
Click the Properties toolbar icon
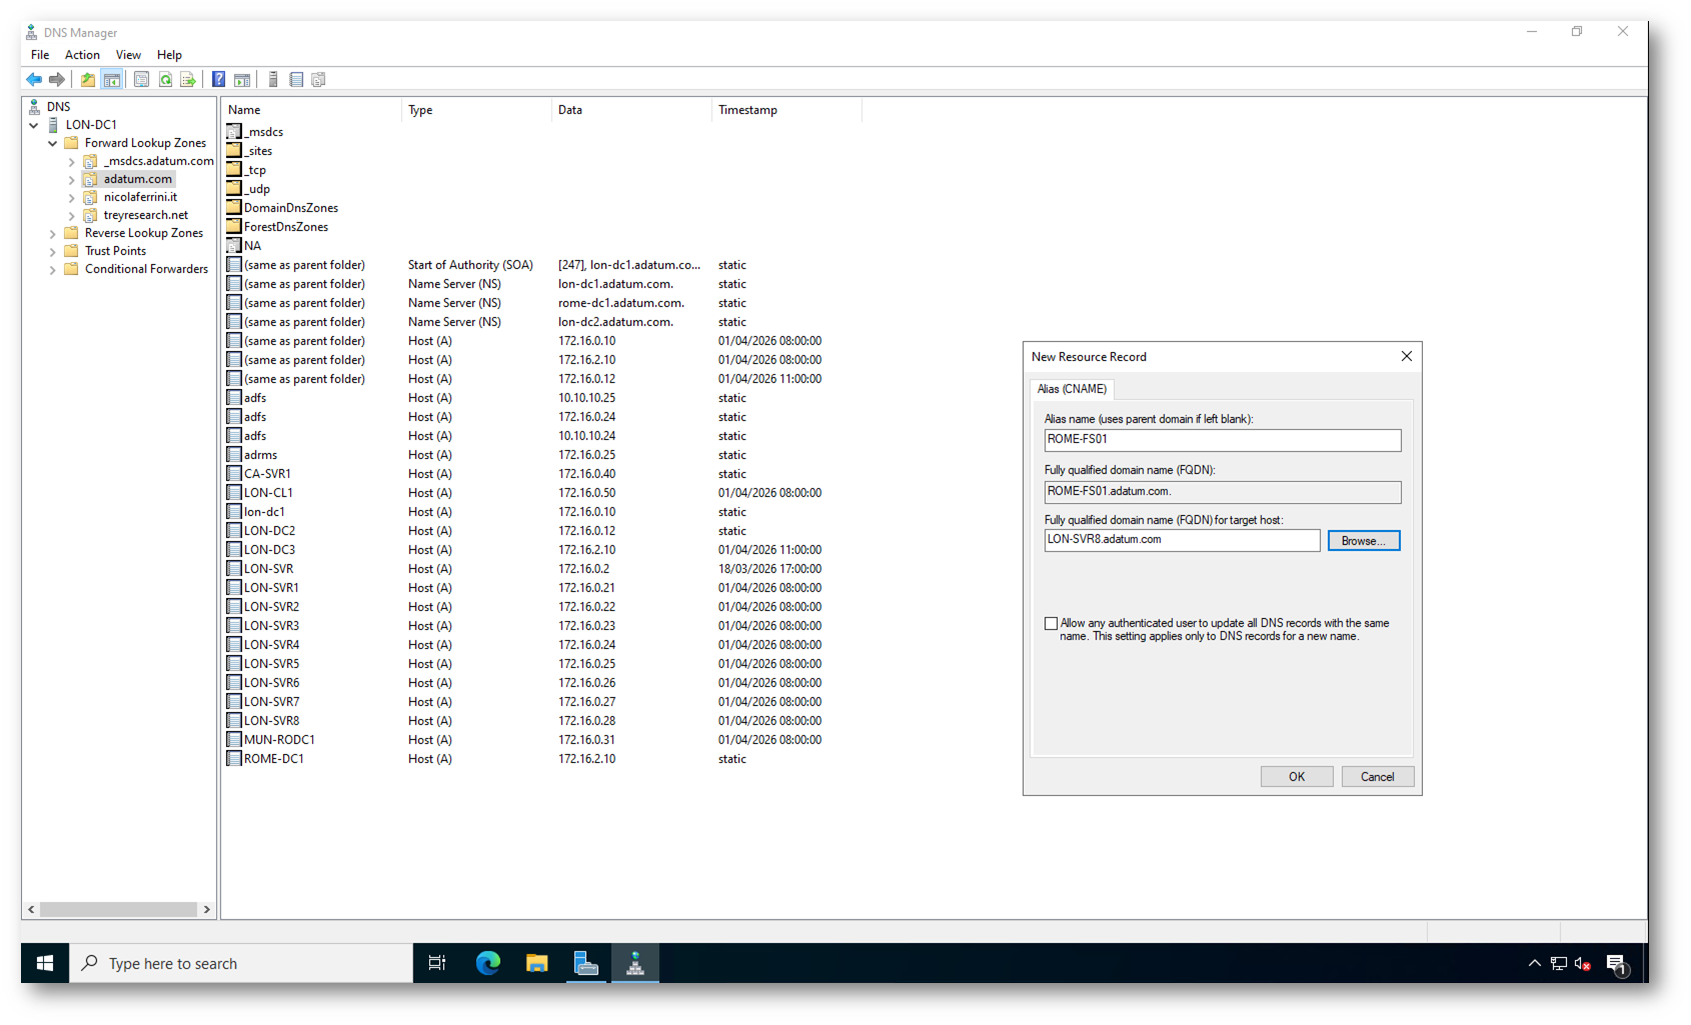[x=141, y=80]
